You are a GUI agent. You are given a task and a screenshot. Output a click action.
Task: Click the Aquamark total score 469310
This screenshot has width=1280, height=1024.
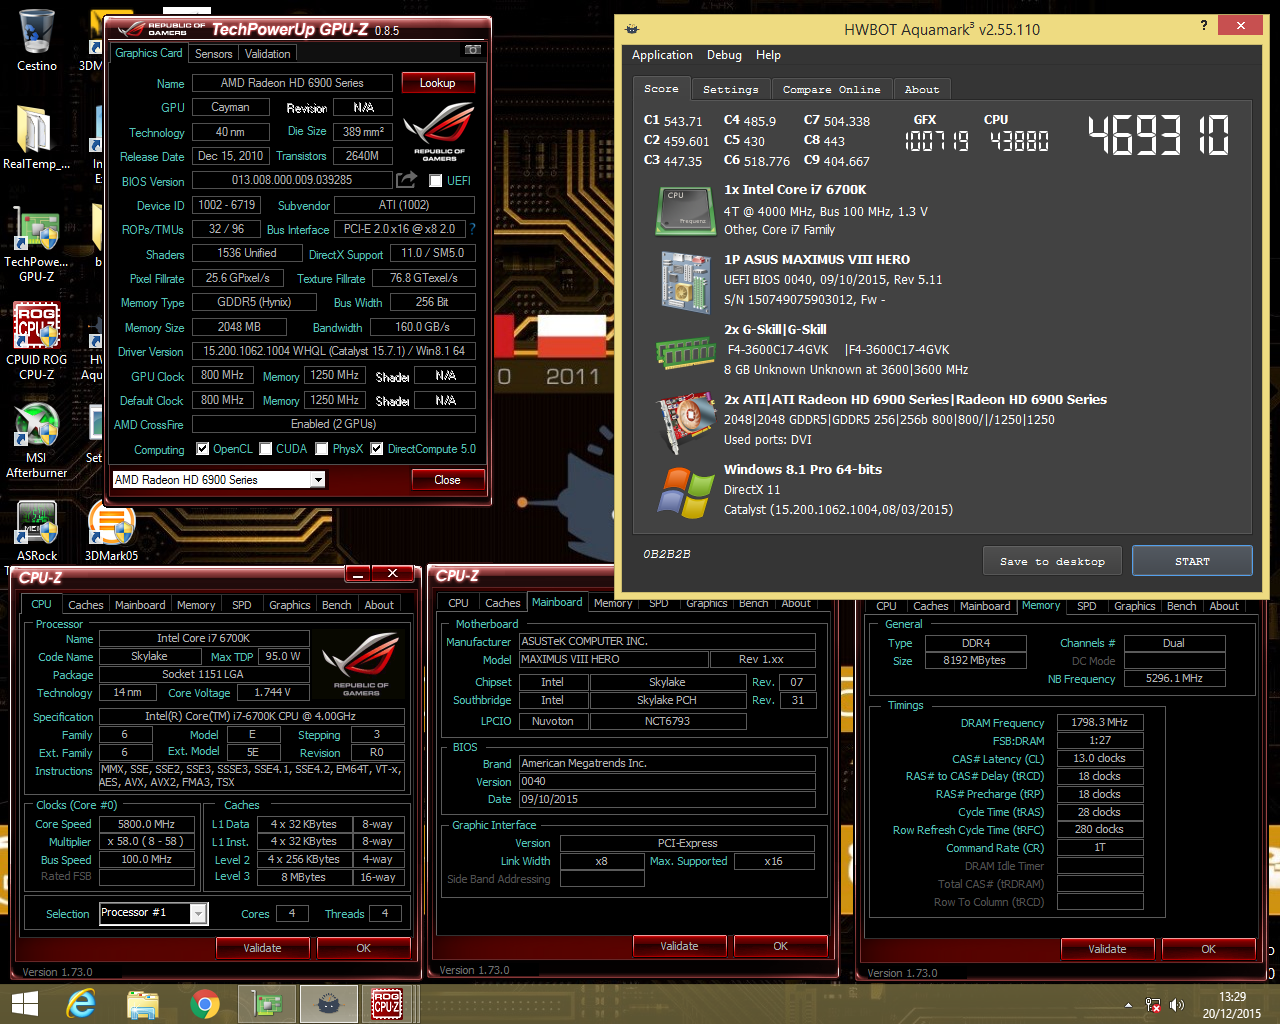coord(1158,136)
